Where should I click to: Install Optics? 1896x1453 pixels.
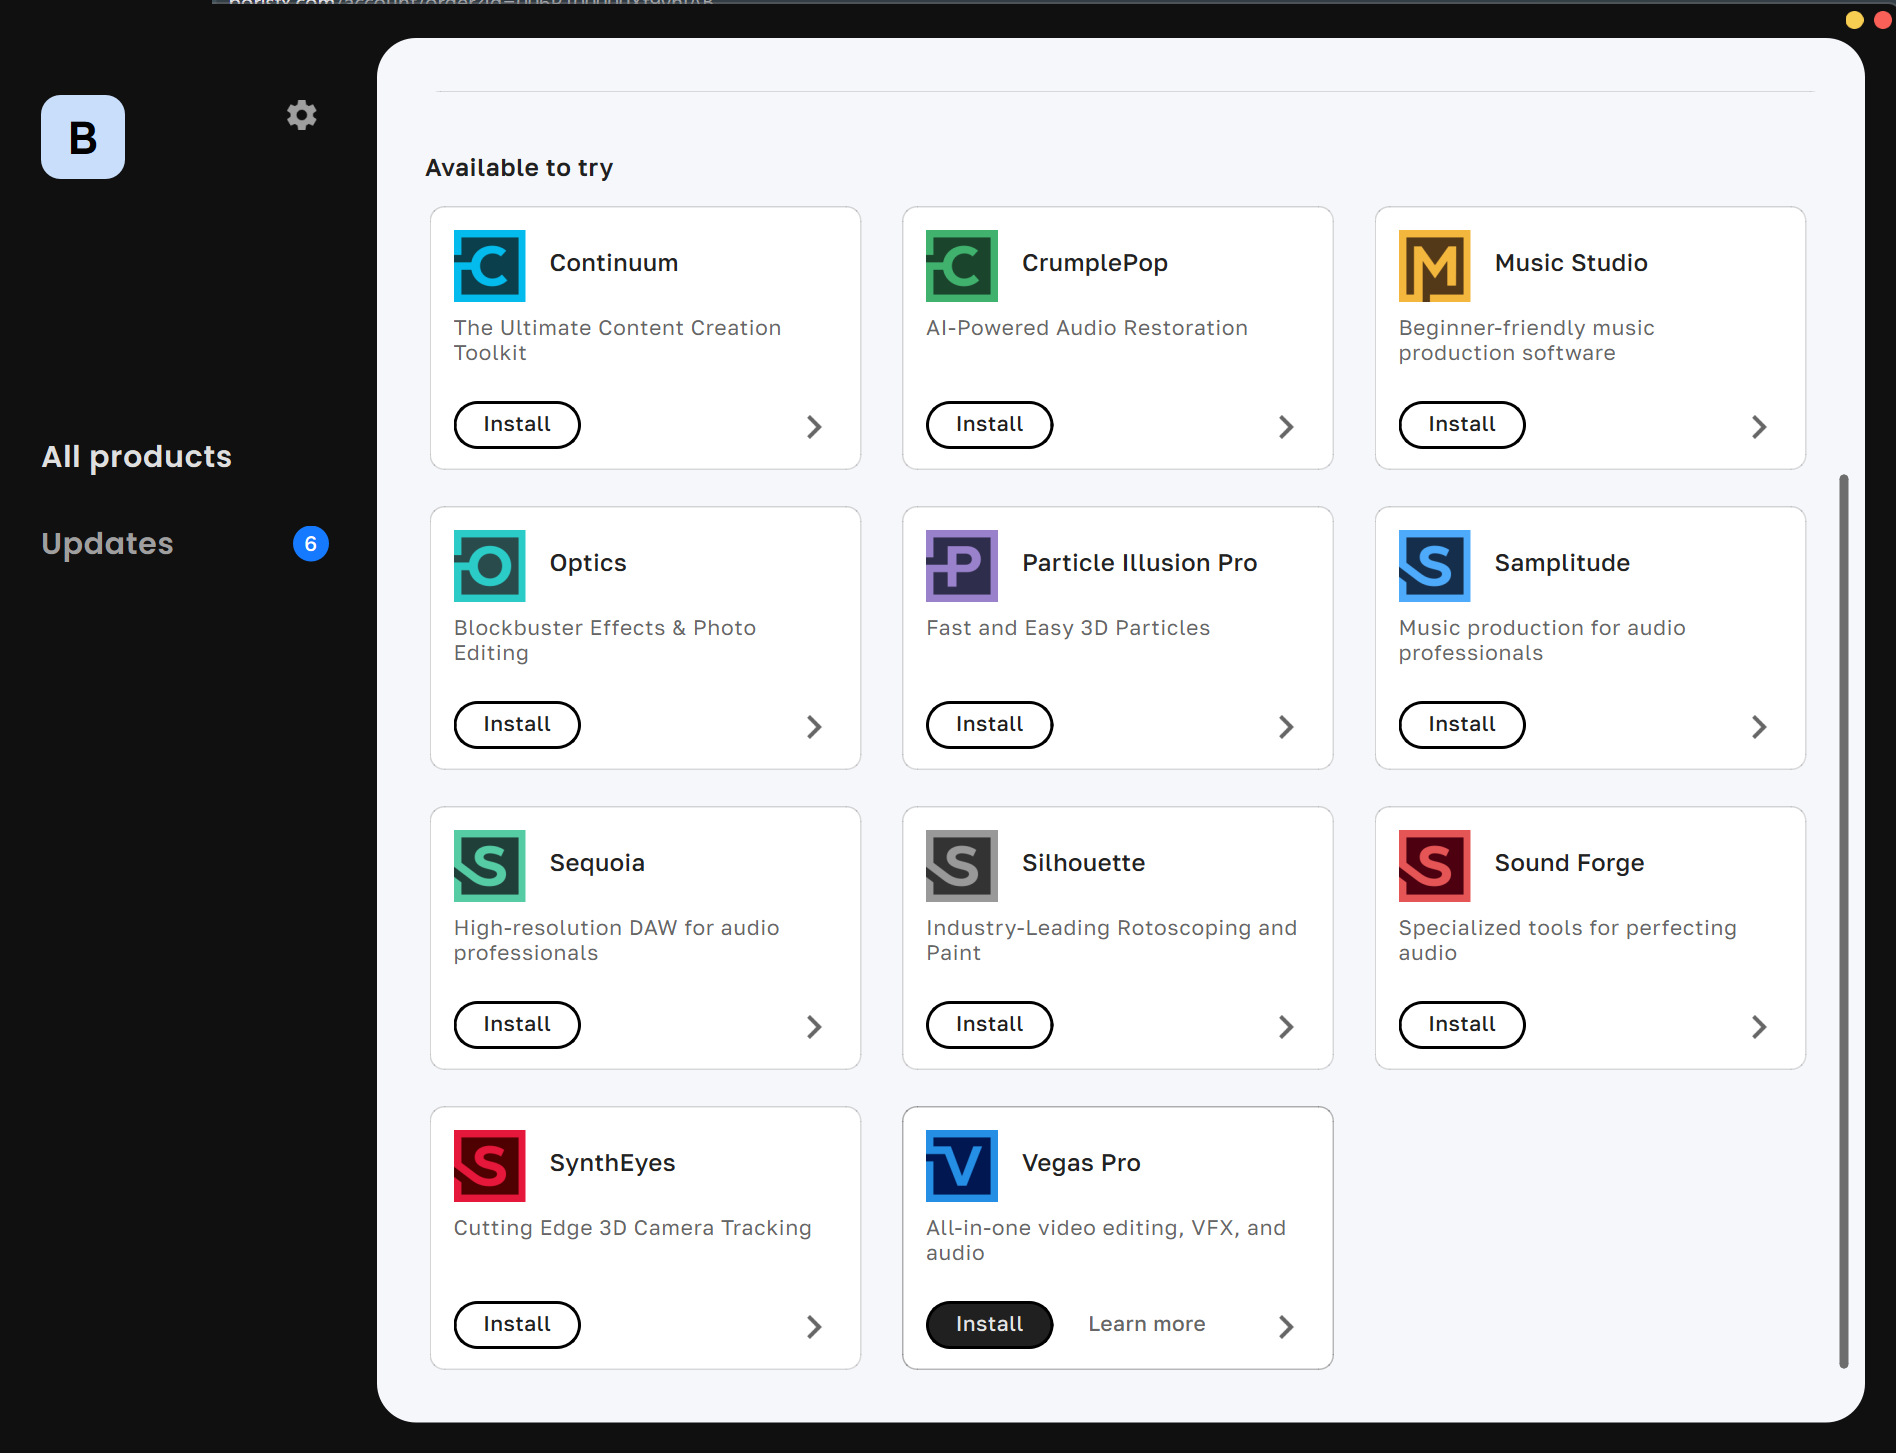click(517, 725)
